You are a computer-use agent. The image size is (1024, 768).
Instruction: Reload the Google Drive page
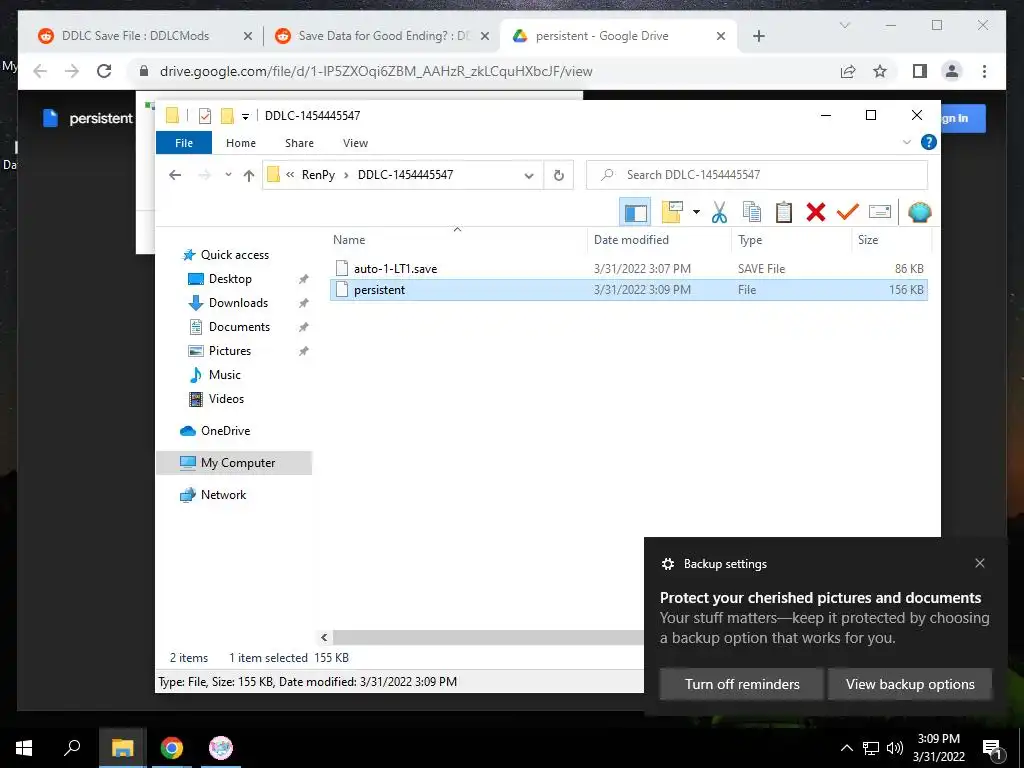[x=104, y=71]
